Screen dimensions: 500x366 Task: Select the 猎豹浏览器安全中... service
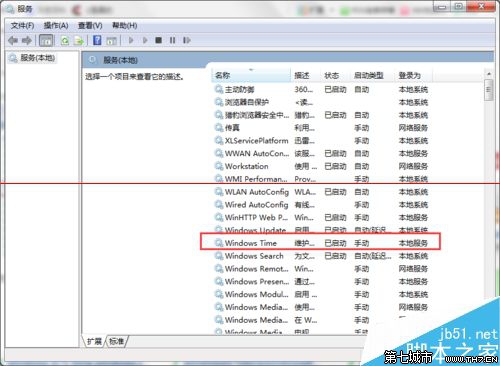321,115
